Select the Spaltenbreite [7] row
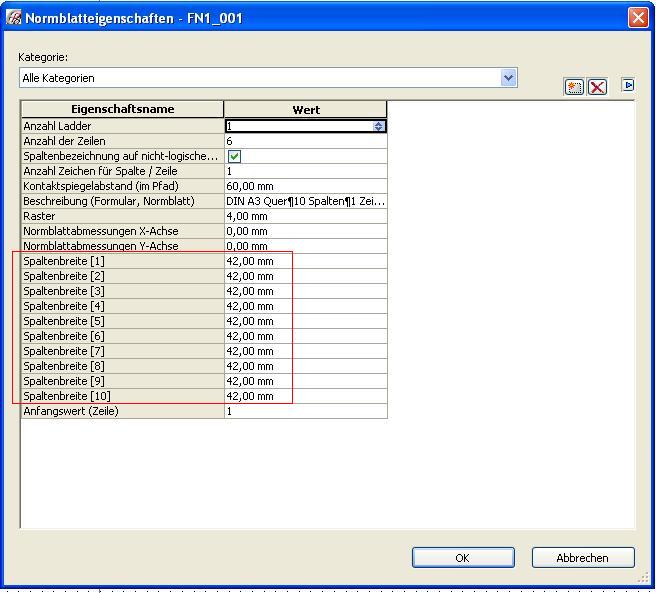Viewport: 656px width, 593px height. coord(122,351)
